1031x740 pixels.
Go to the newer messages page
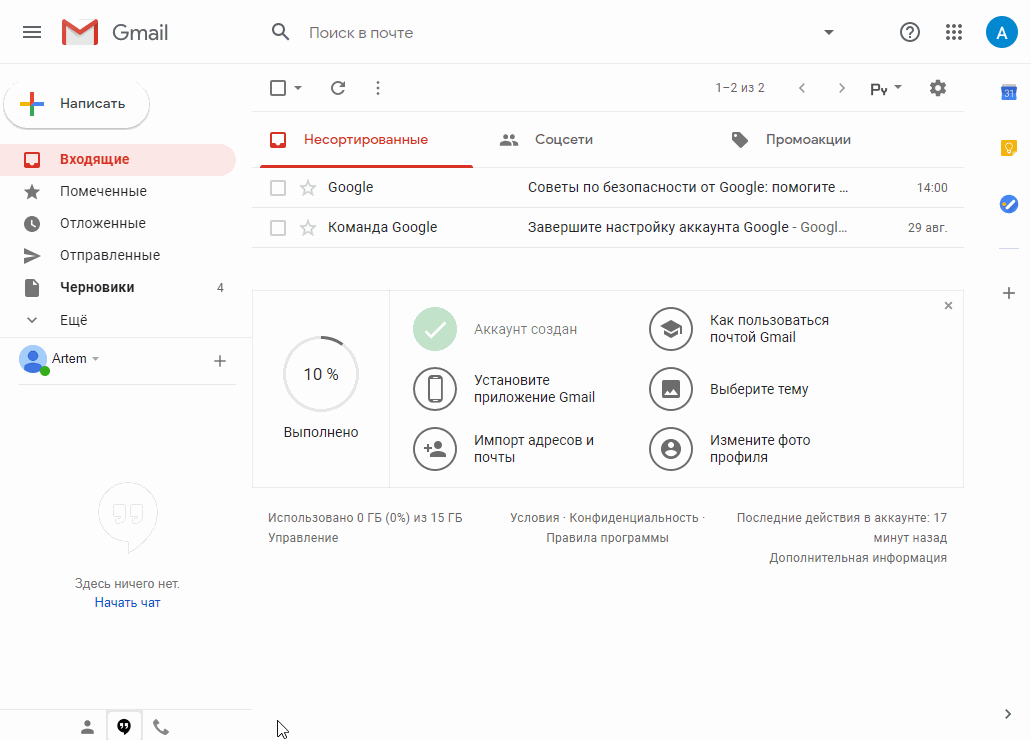click(802, 88)
